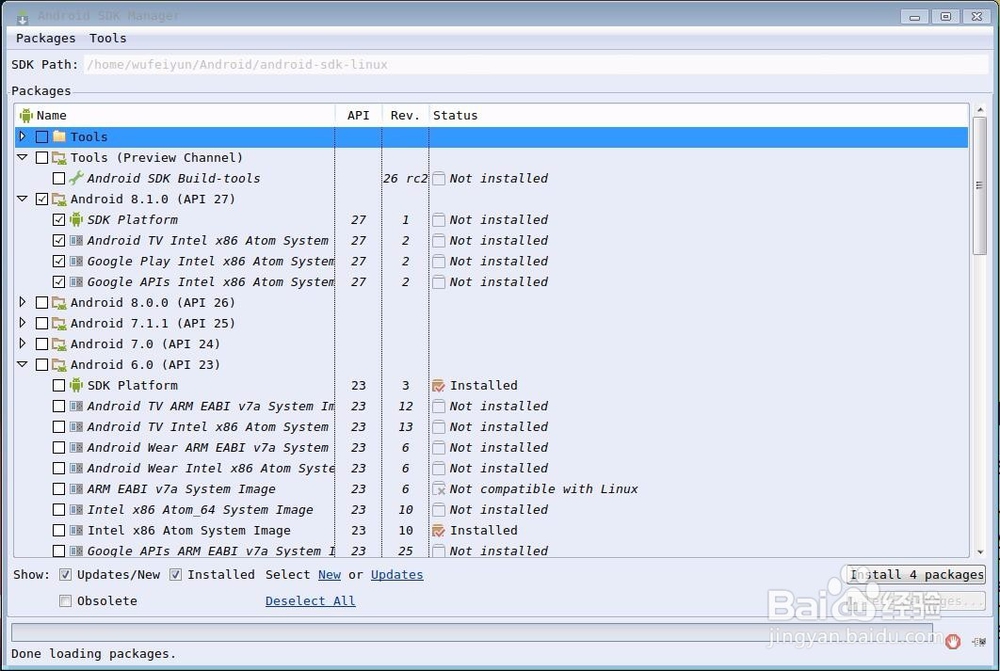Click the Name column header
This screenshot has height=671, width=1000.
point(175,115)
